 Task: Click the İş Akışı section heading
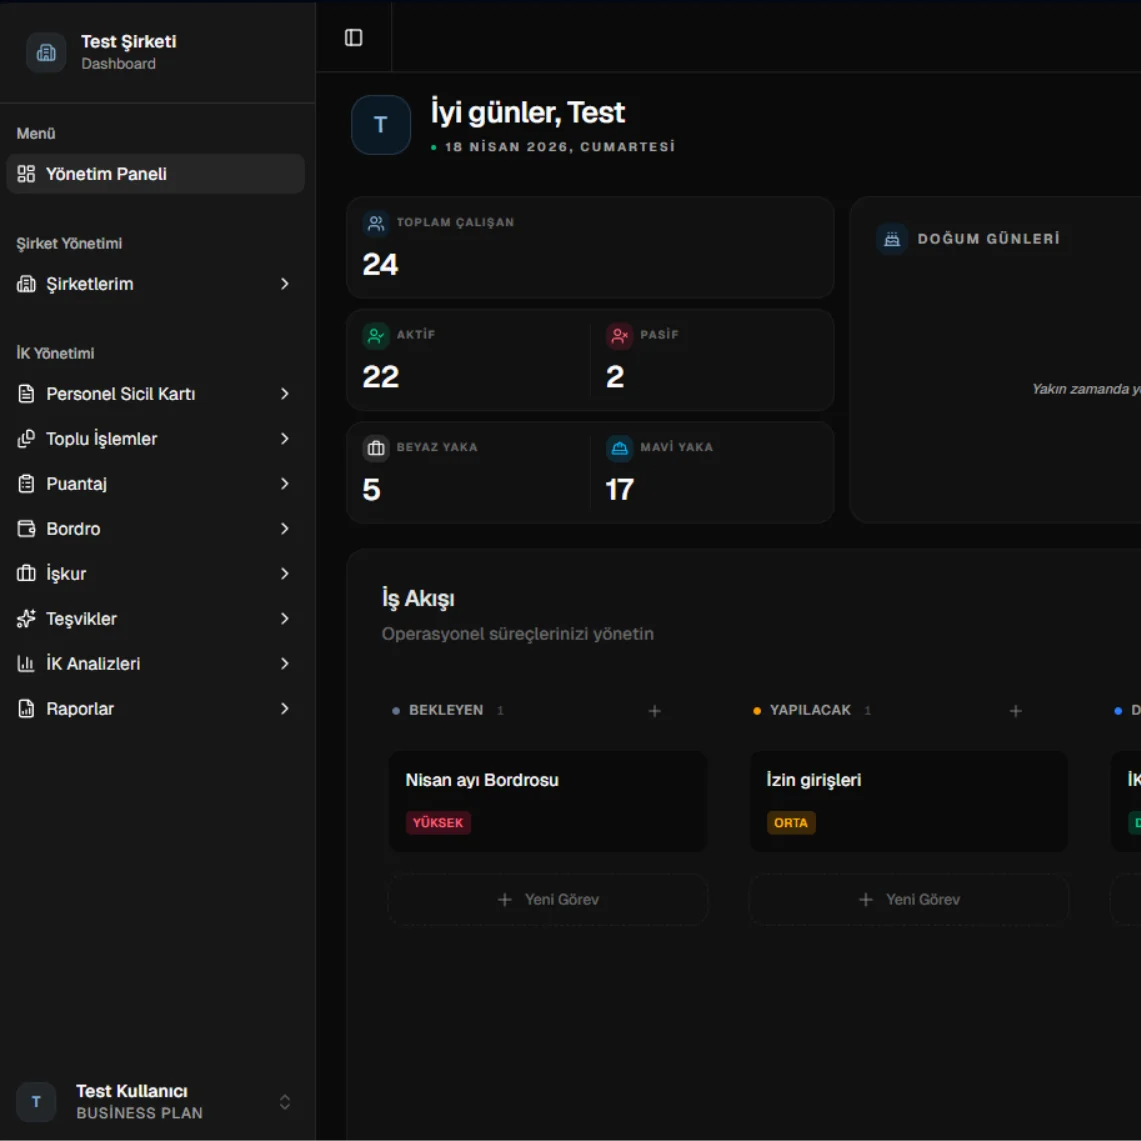point(418,599)
